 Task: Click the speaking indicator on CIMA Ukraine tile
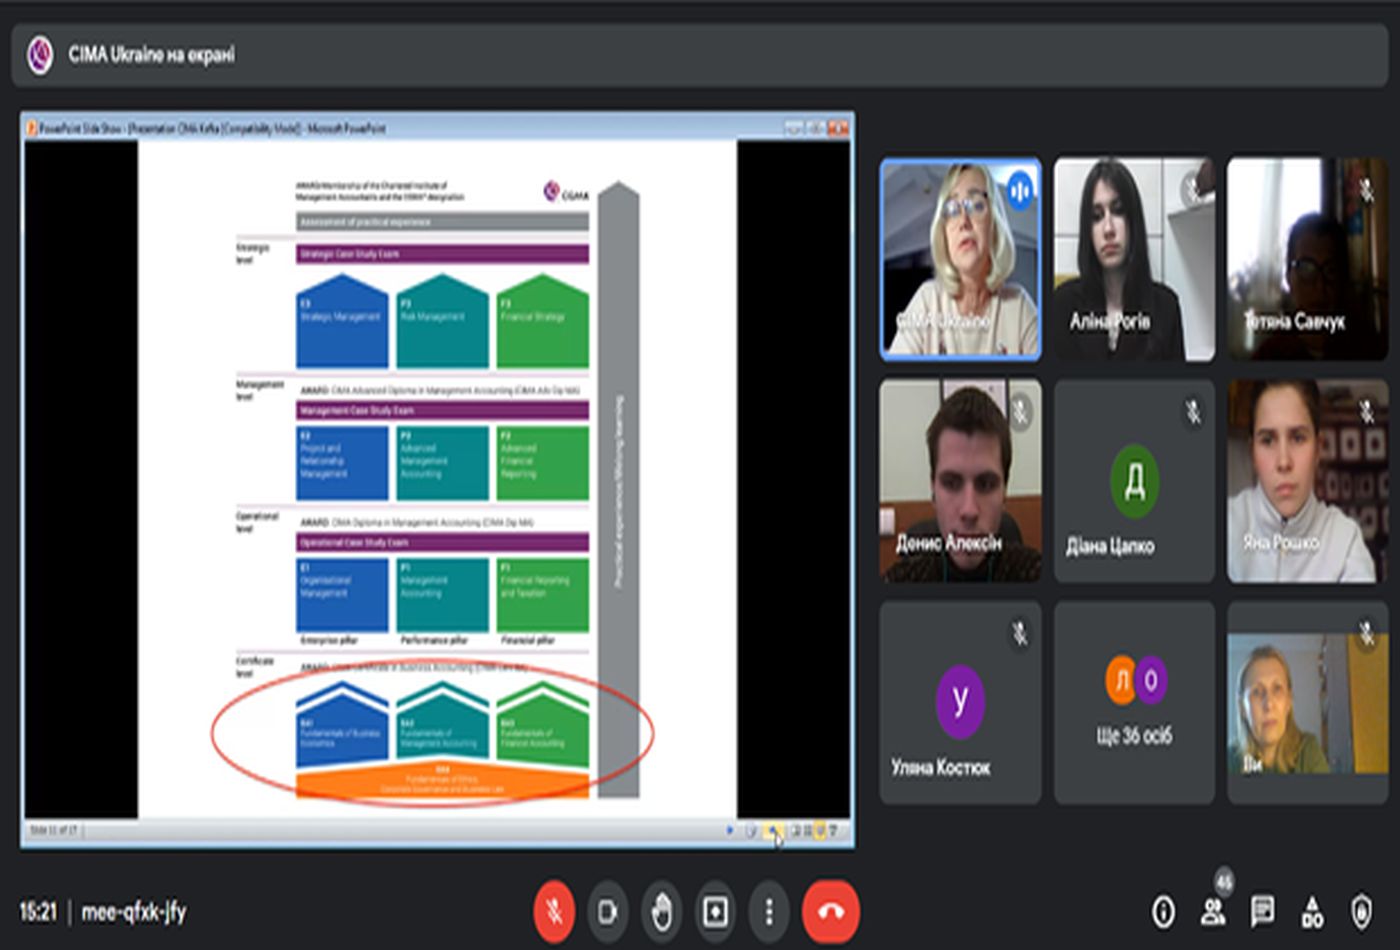(1019, 190)
